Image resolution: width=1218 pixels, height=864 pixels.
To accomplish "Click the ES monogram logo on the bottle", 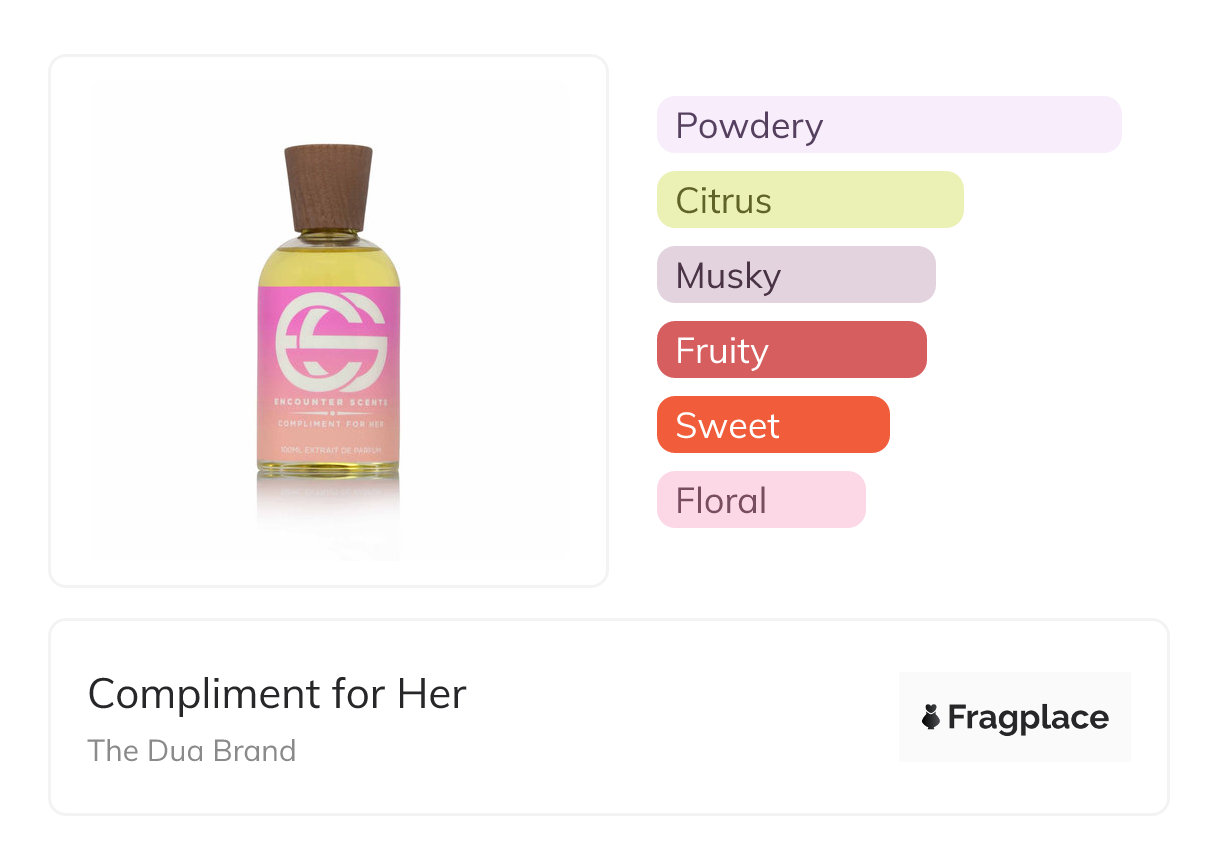I will coord(330,341).
